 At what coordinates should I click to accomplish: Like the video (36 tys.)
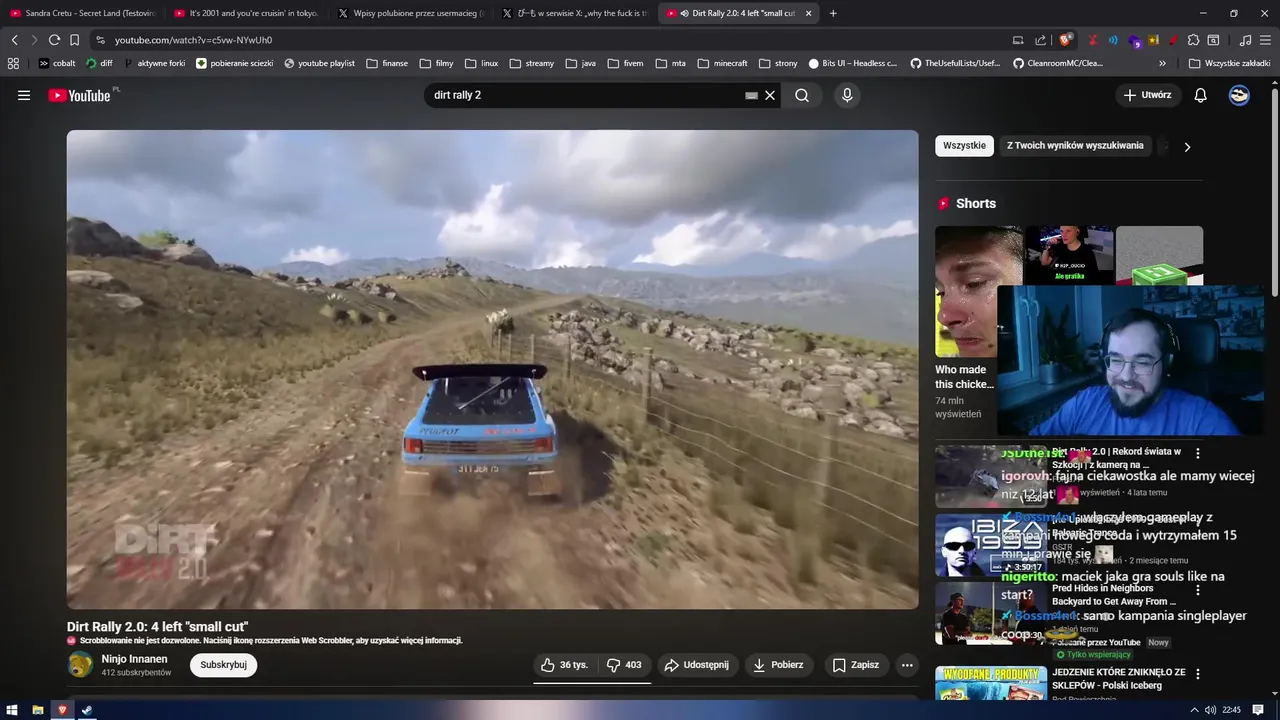(x=564, y=665)
